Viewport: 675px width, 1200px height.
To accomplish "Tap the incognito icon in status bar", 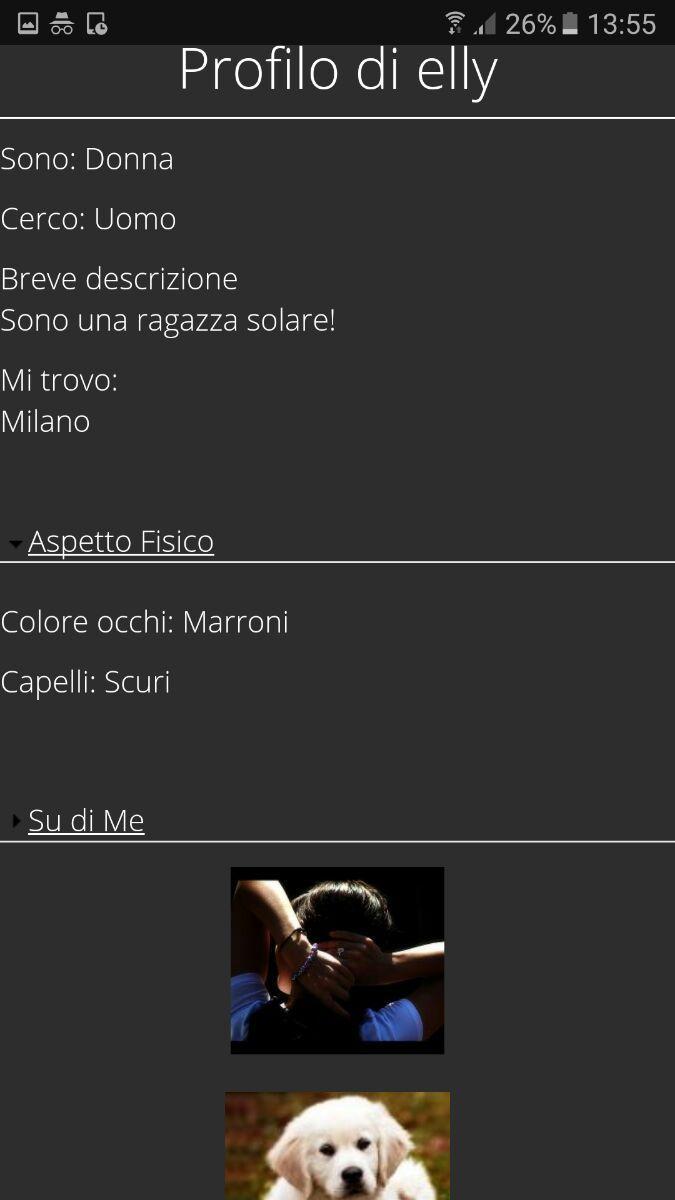I will click(62, 23).
